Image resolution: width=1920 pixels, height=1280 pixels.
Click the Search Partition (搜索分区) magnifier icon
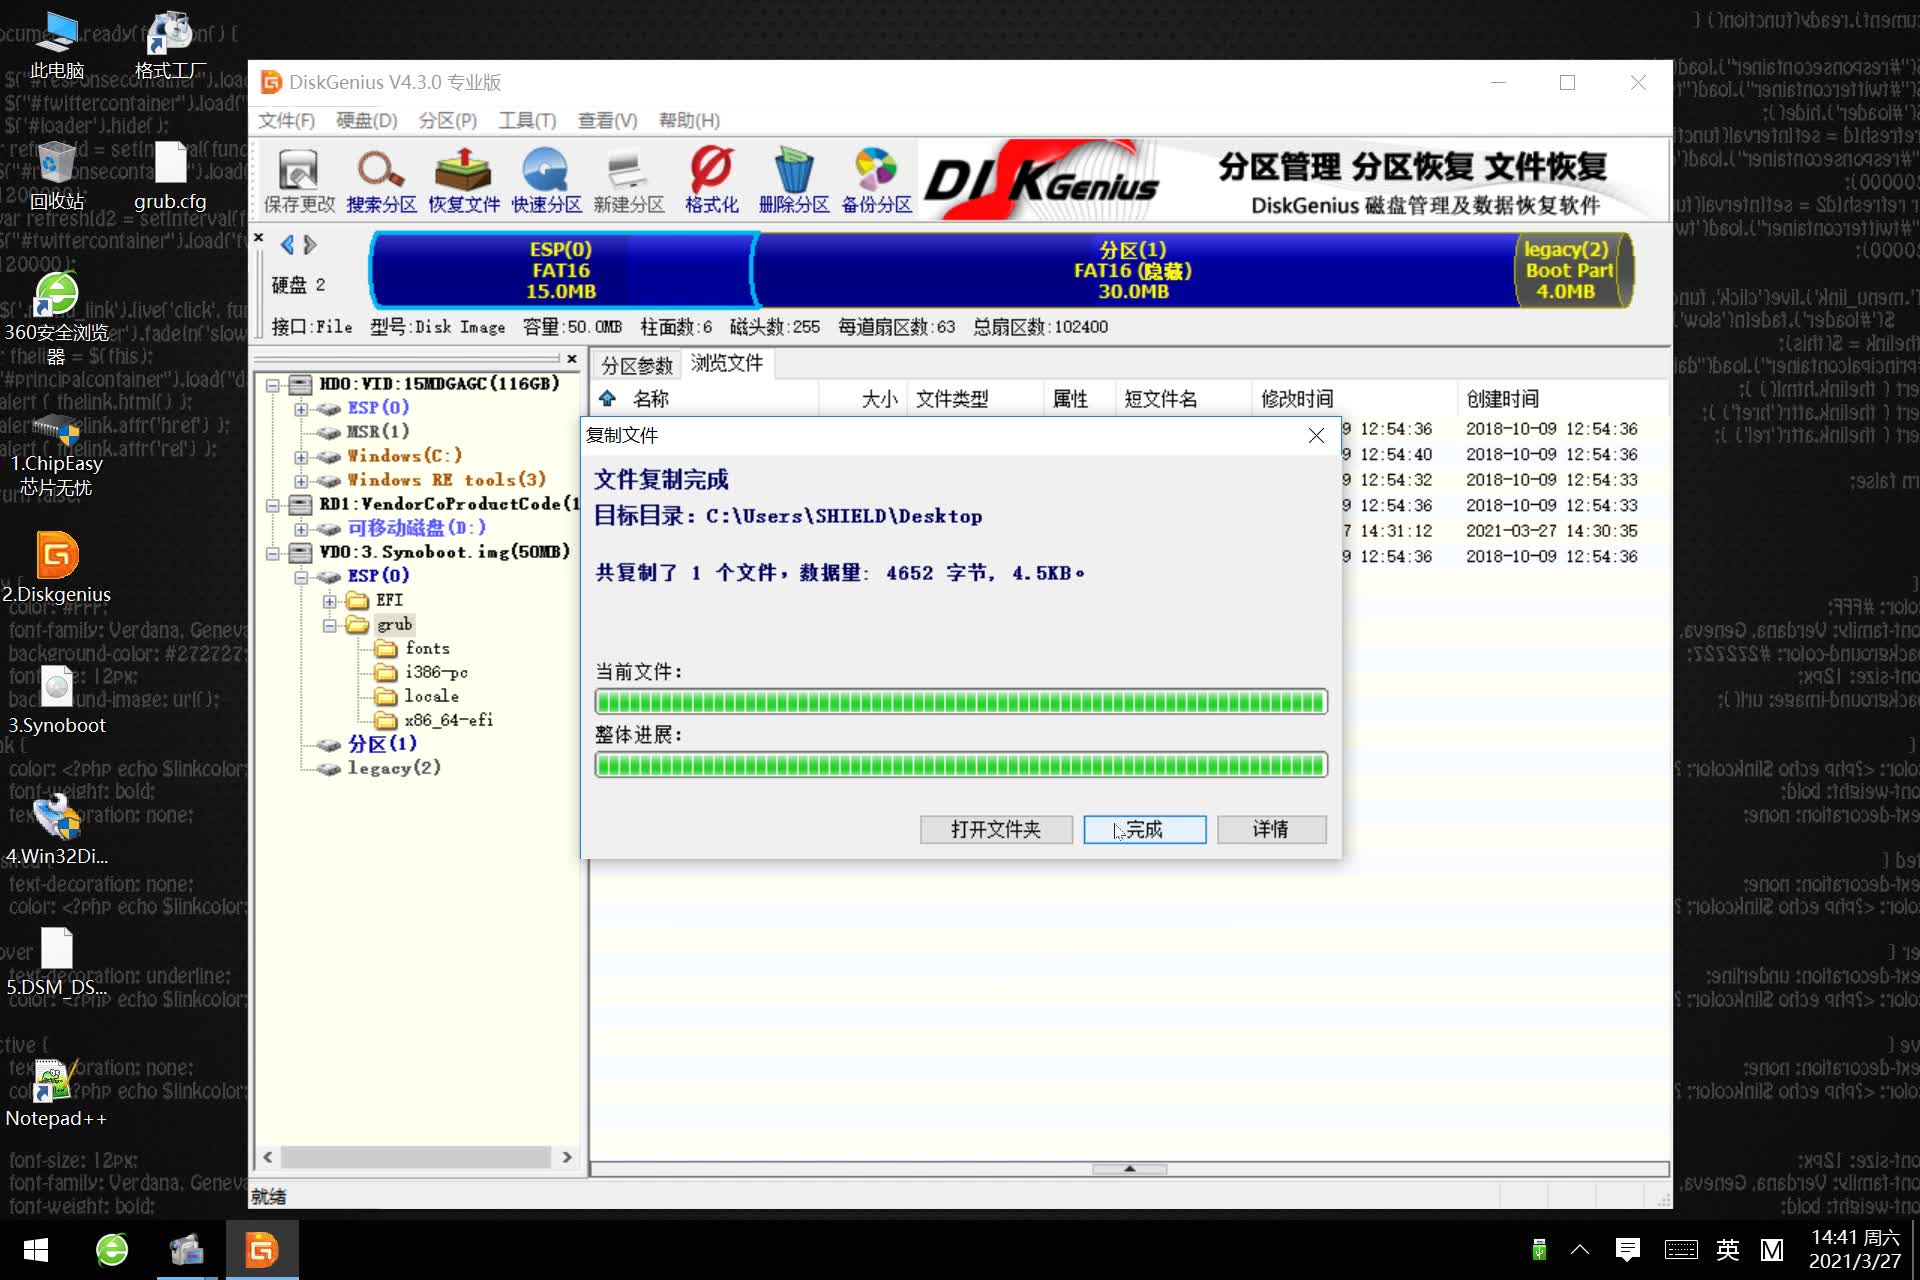click(381, 180)
